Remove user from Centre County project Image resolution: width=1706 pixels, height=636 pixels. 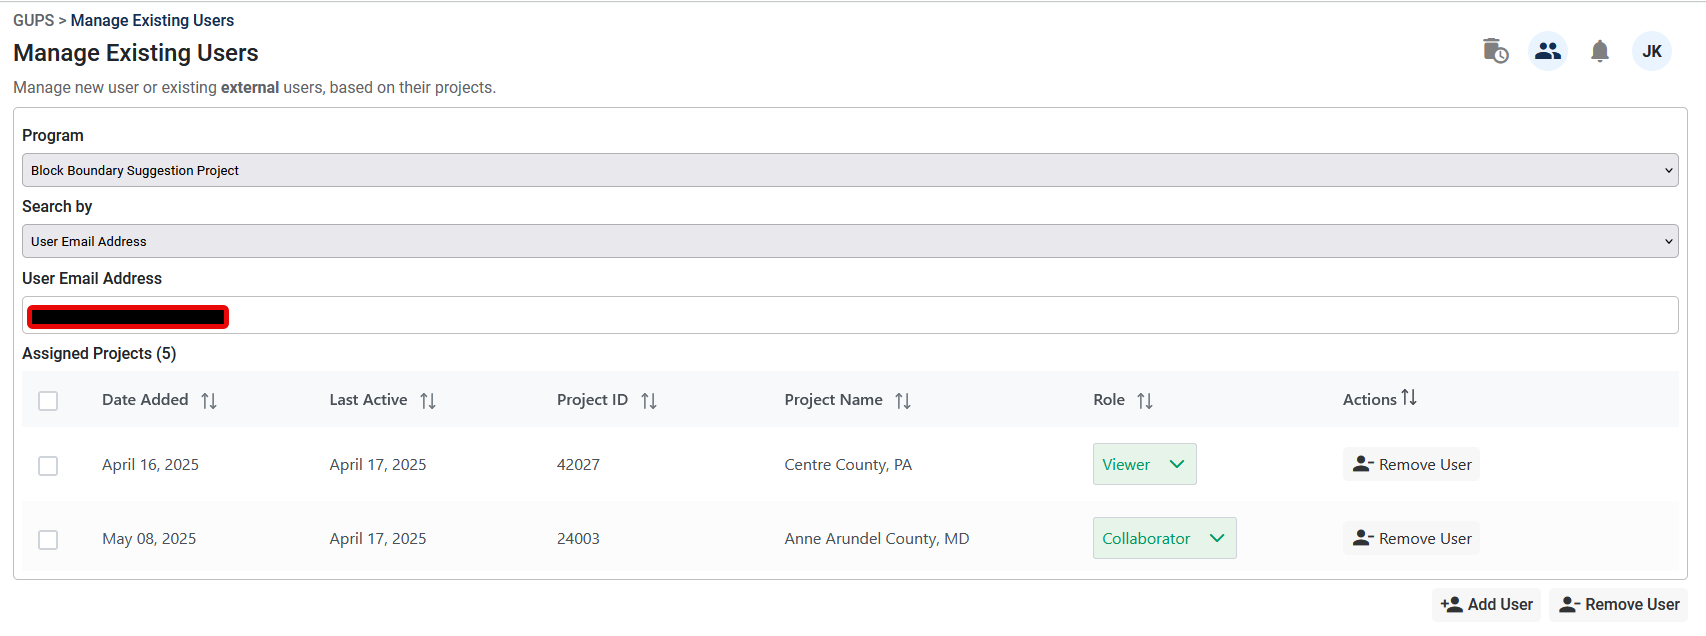(x=1411, y=464)
